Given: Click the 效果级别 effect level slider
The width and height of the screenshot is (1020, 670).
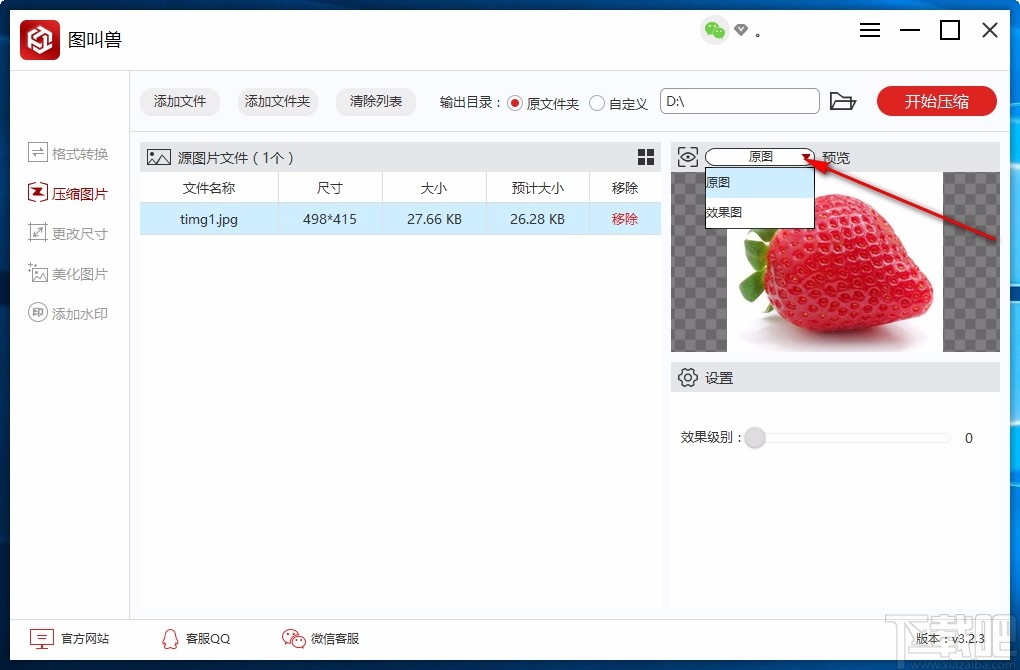Looking at the screenshot, I should tap(754, 438).
